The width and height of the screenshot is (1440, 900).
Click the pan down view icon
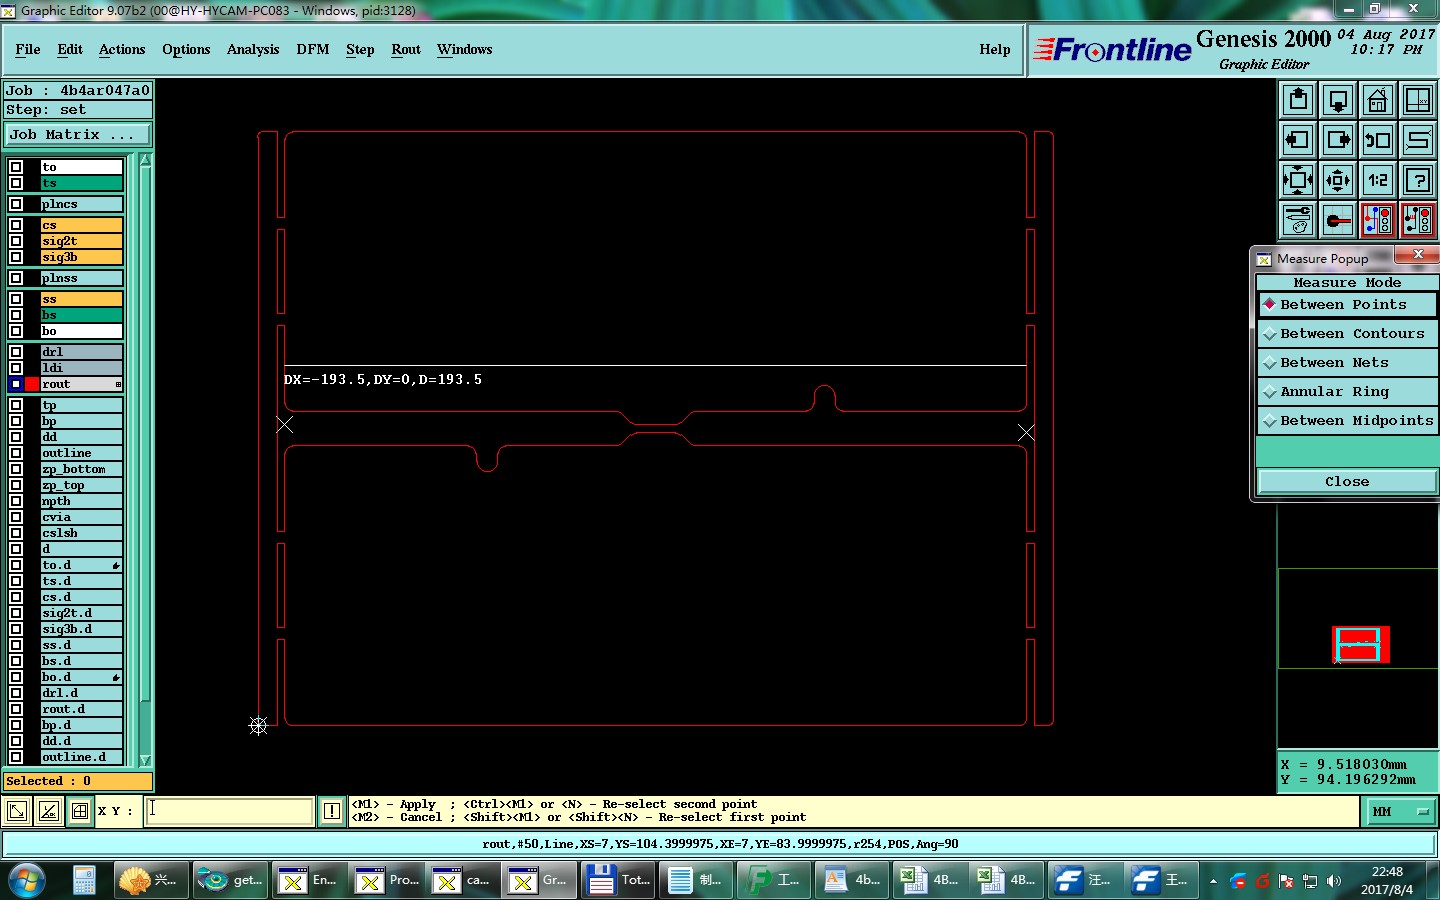pos(1338,100)
